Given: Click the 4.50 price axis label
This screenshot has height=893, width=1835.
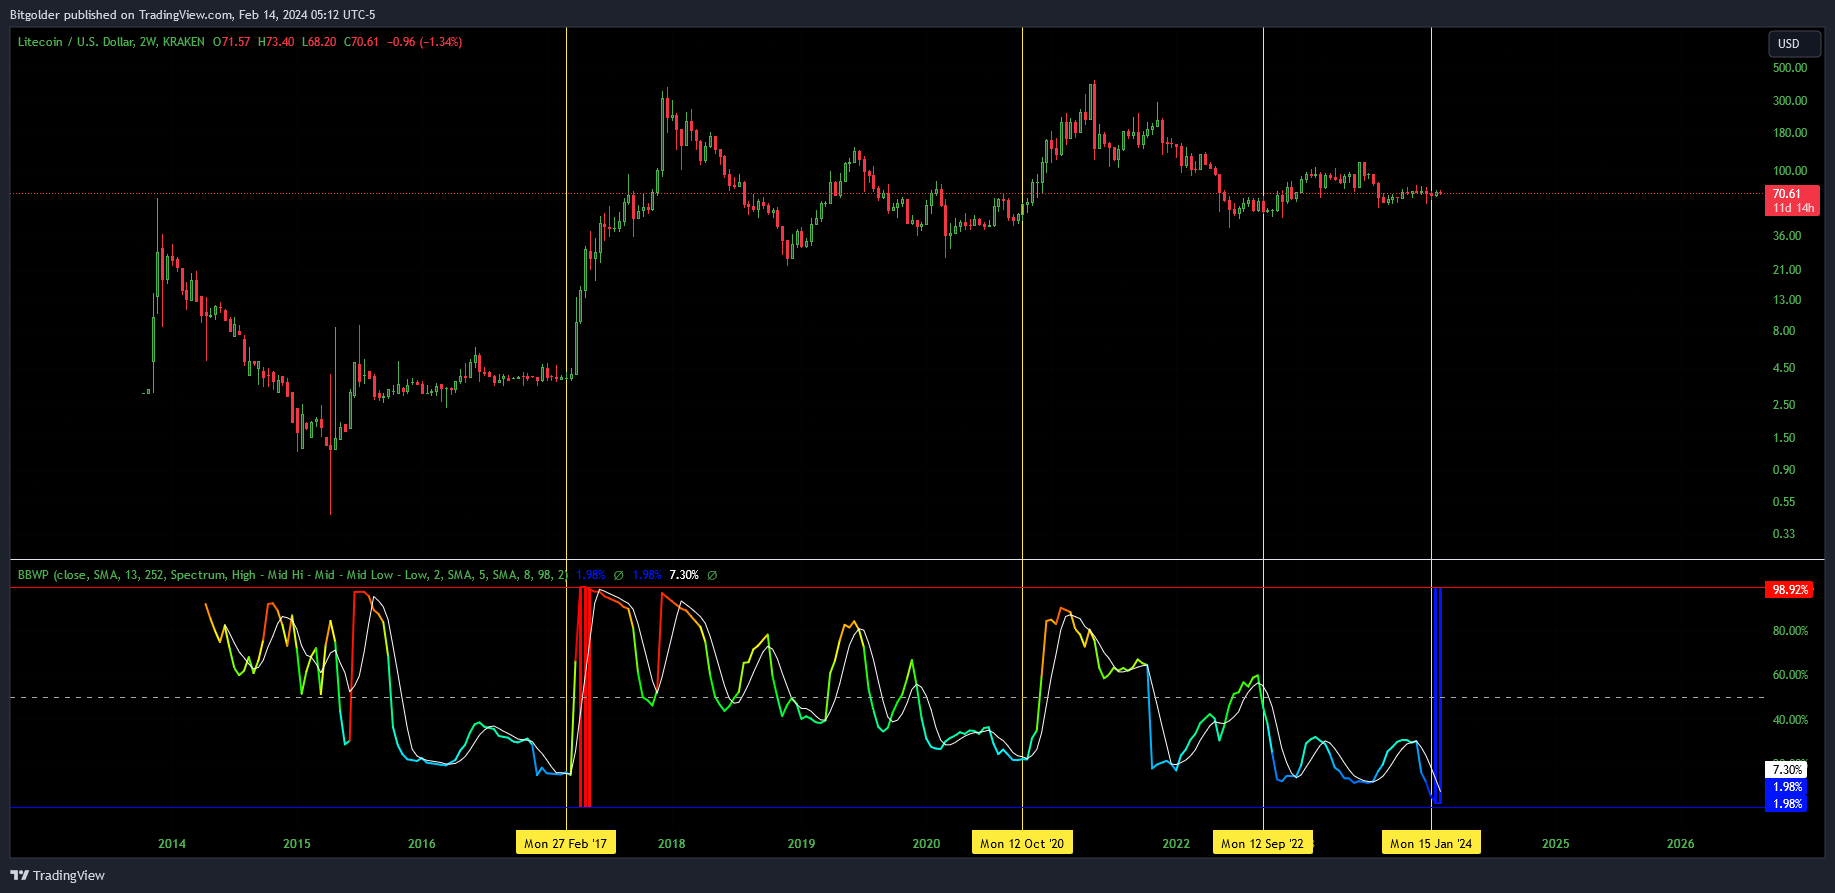Looking at the screenshot, I should click(1784, 368).
